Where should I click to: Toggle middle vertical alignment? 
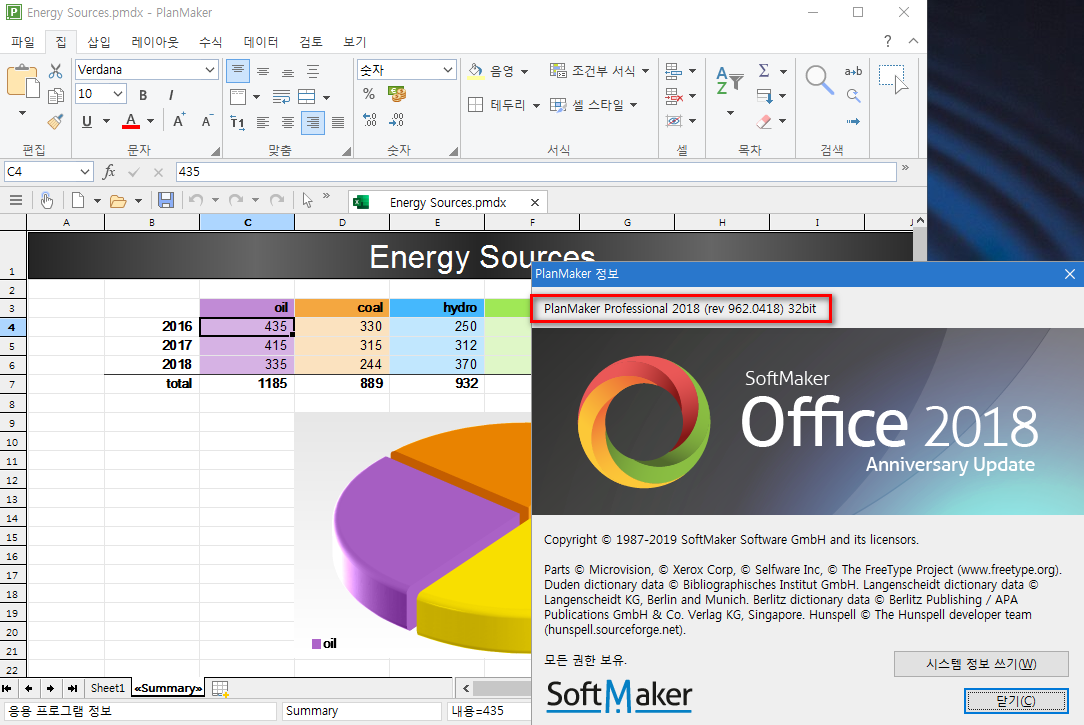click(x=263, y=71)
